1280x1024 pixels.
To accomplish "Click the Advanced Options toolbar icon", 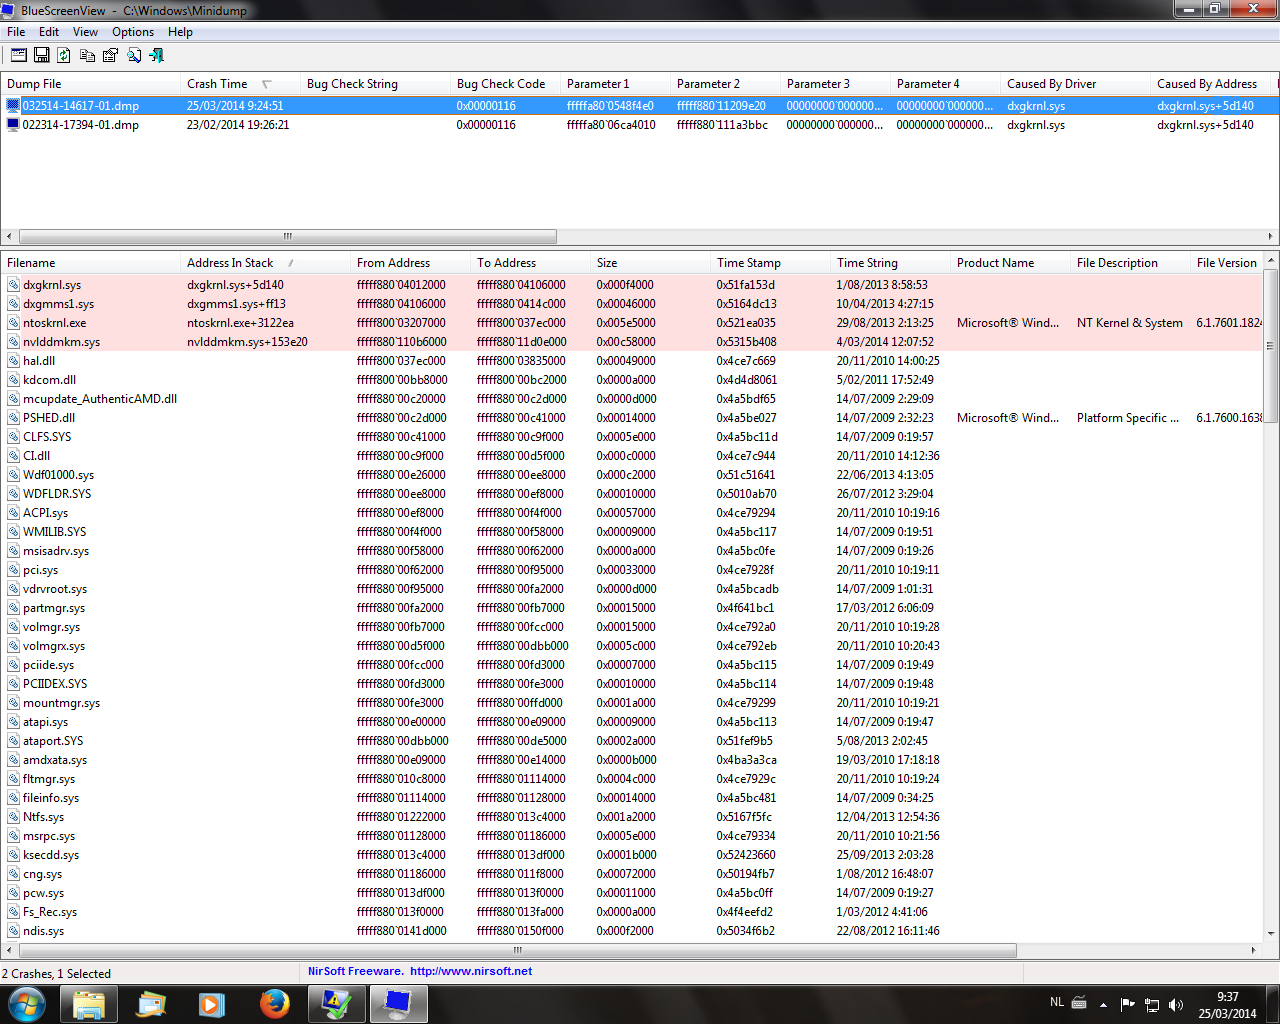I will (x=18, y=55).
